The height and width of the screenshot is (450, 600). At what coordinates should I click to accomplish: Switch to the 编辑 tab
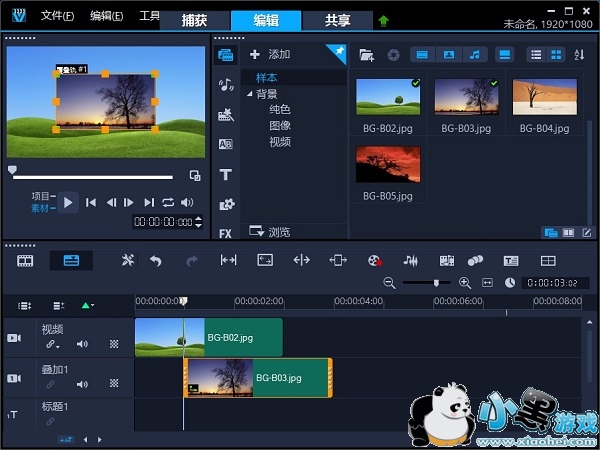(266, 20)
